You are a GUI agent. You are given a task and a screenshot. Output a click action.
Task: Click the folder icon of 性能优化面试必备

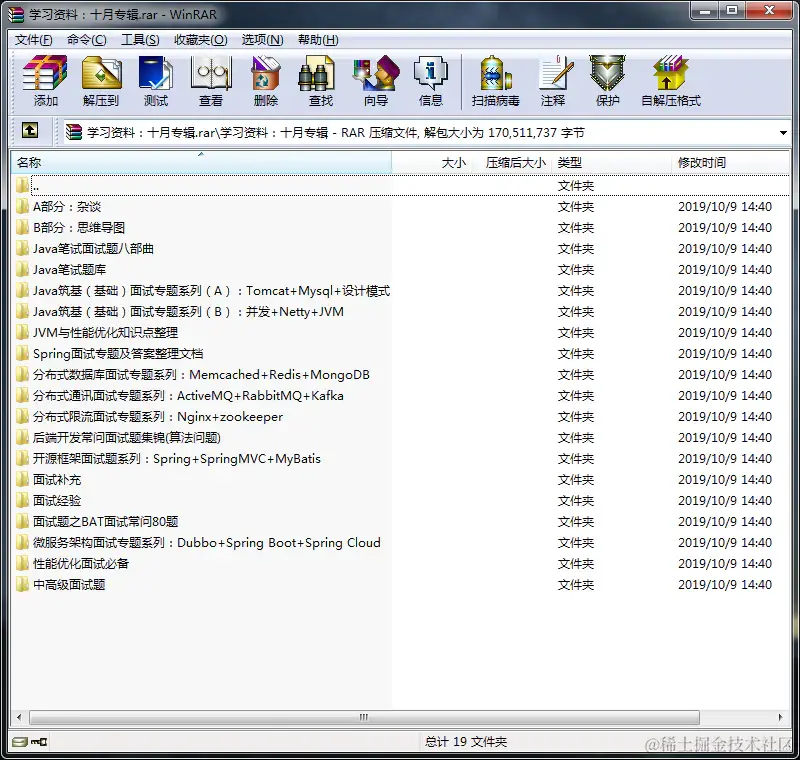21,564
